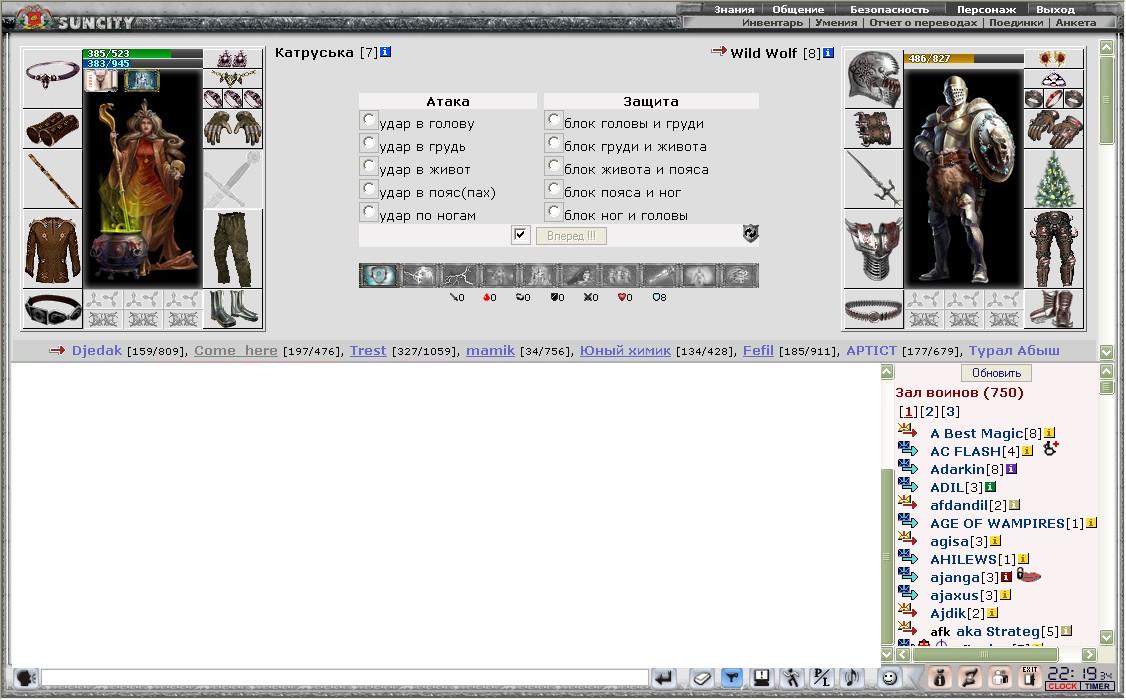
Task: Click the send message enter-arrow icon
Action: pos(664,677)
